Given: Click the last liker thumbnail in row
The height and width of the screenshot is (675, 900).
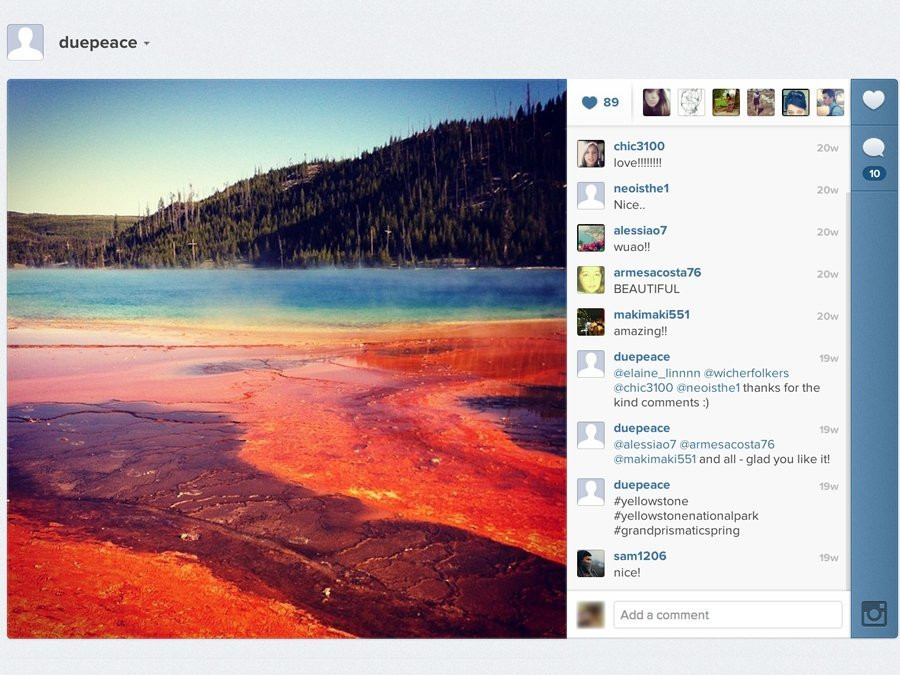Looking at the screenshot, I should tap(830, 102).
